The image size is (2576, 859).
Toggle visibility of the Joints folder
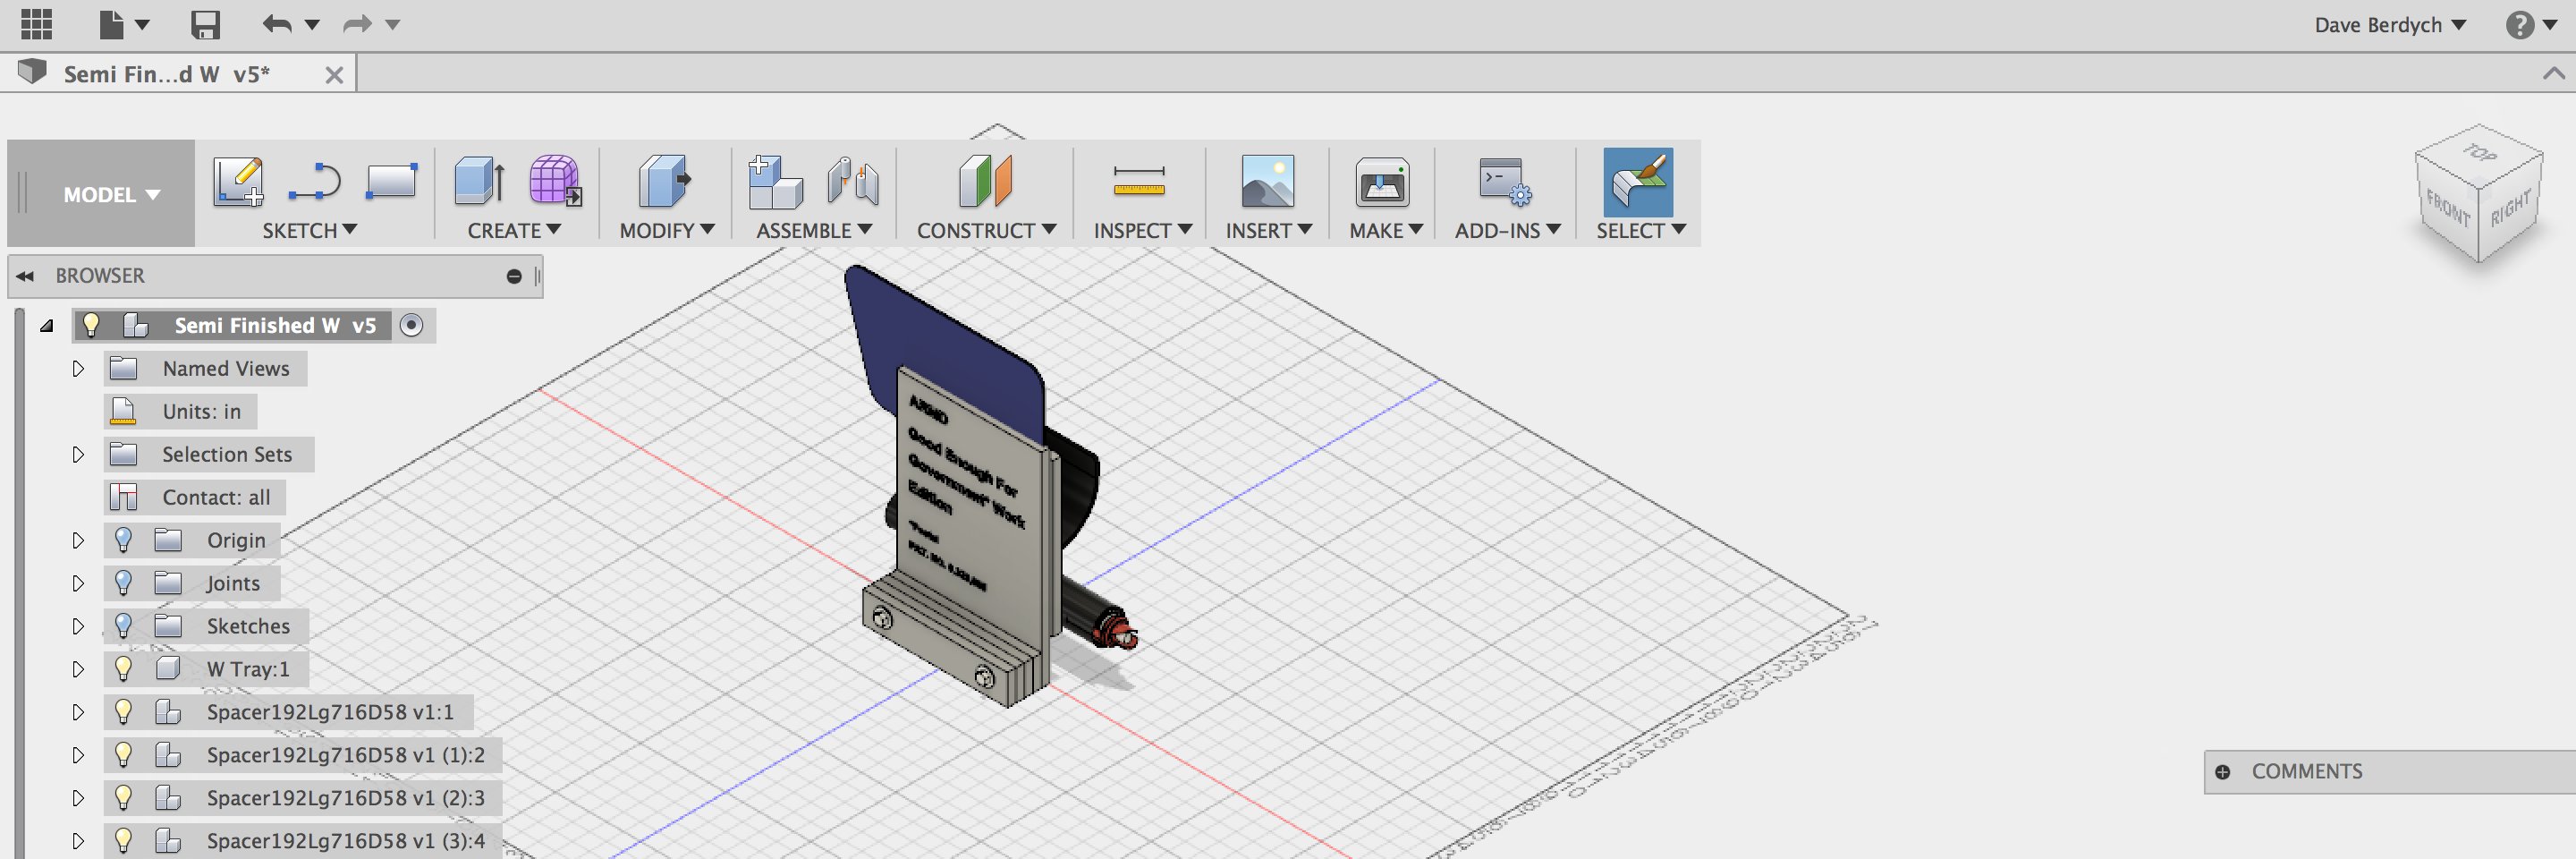(x=123, y=583)
